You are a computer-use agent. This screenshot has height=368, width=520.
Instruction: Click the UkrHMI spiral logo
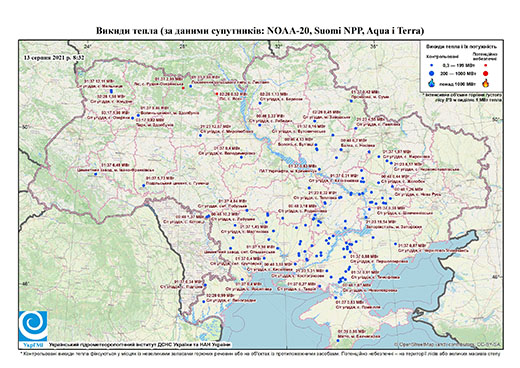(x=33, y=327)
